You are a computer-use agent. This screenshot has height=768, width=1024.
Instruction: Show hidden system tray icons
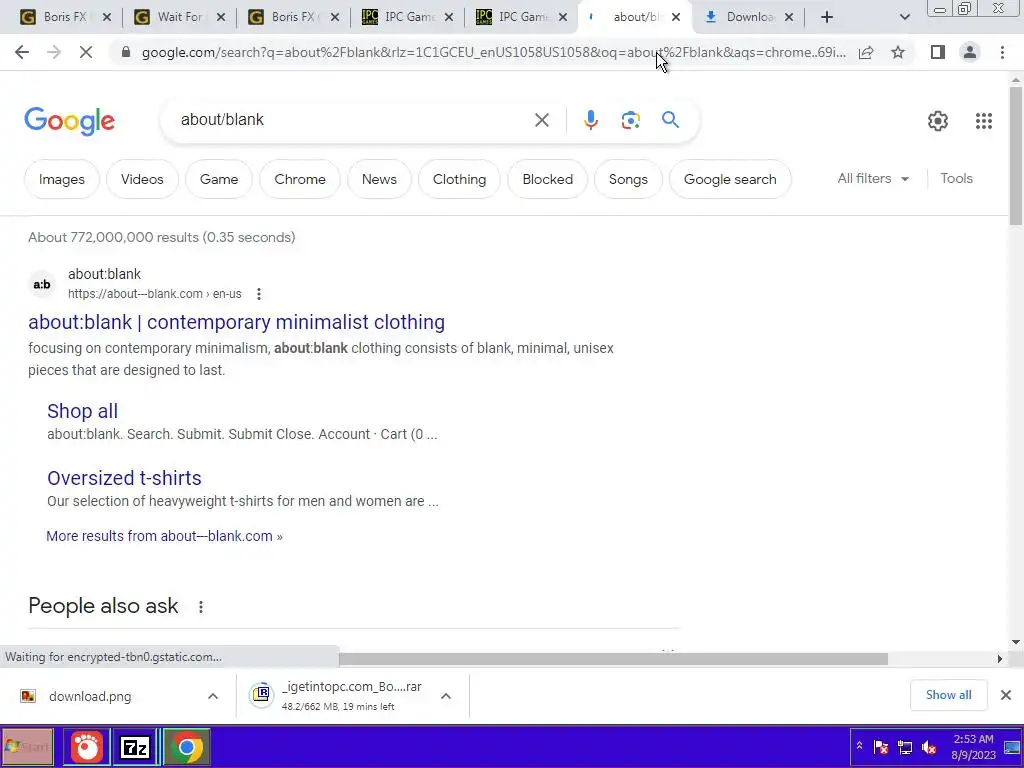[x=859, y=746]
